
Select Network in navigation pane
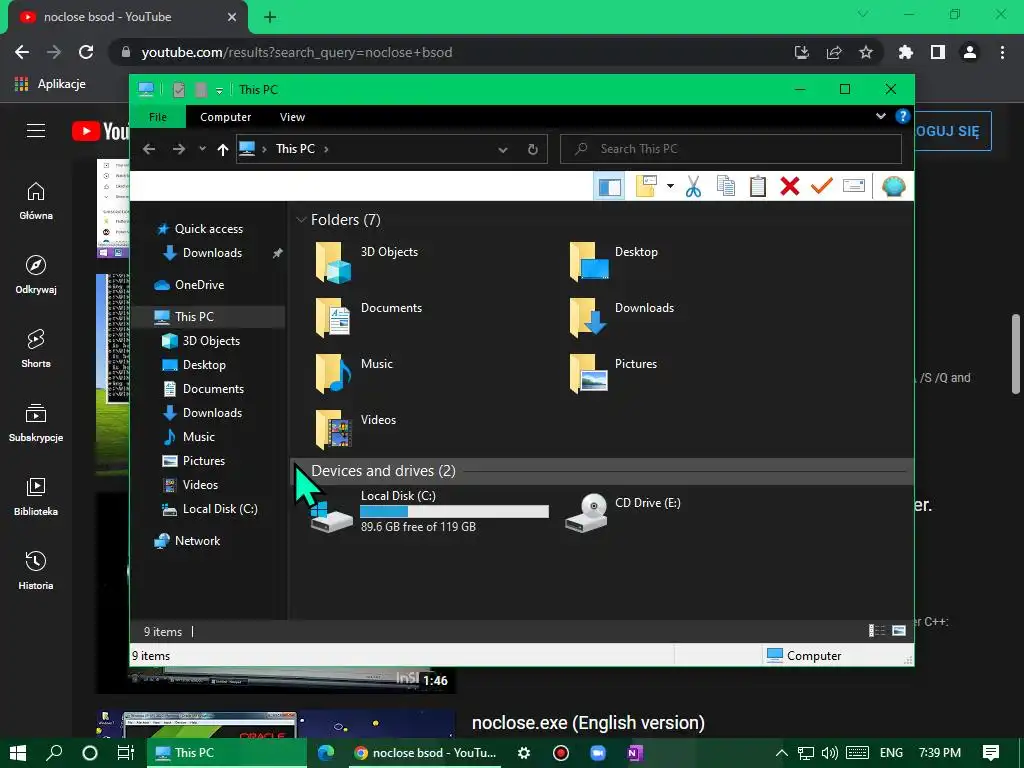(x=197, y=541)
